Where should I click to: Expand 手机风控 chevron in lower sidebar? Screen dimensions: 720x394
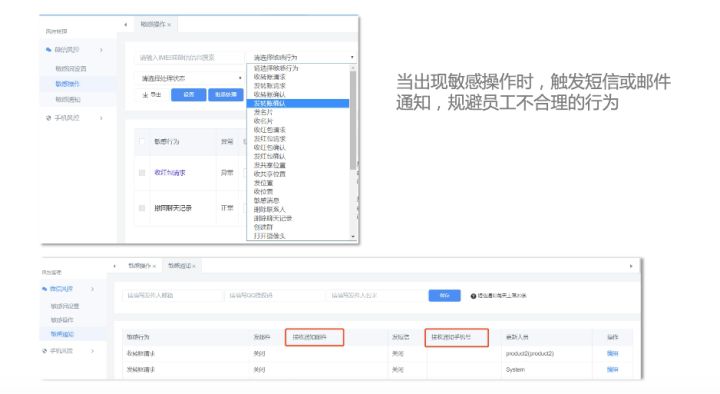[93, 351]
